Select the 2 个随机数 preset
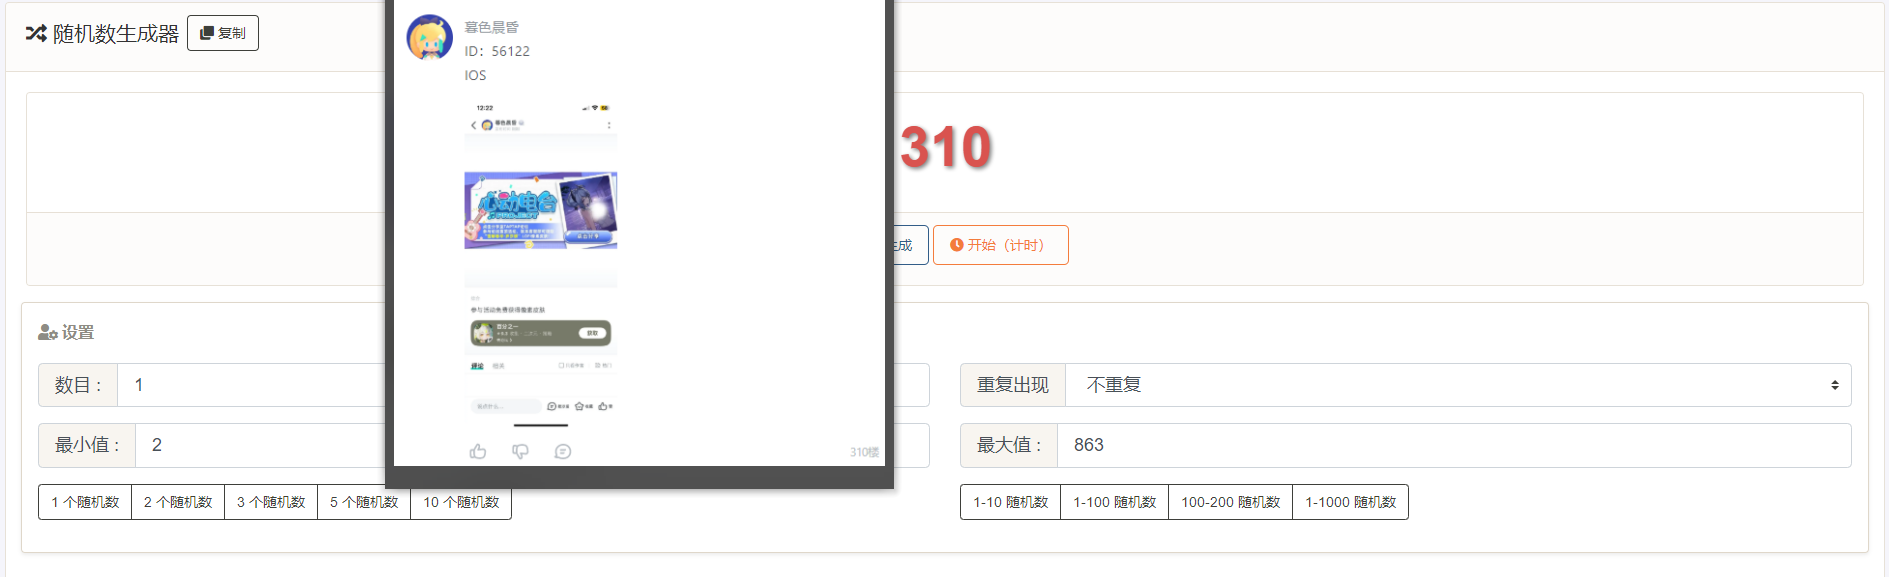1889x577 pixels. (178, 502)
